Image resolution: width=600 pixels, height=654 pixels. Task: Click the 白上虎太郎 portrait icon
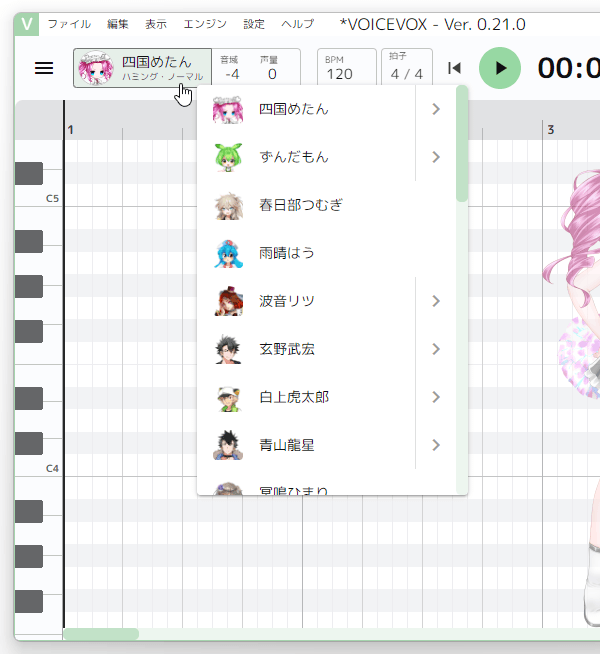click(228, 397)
